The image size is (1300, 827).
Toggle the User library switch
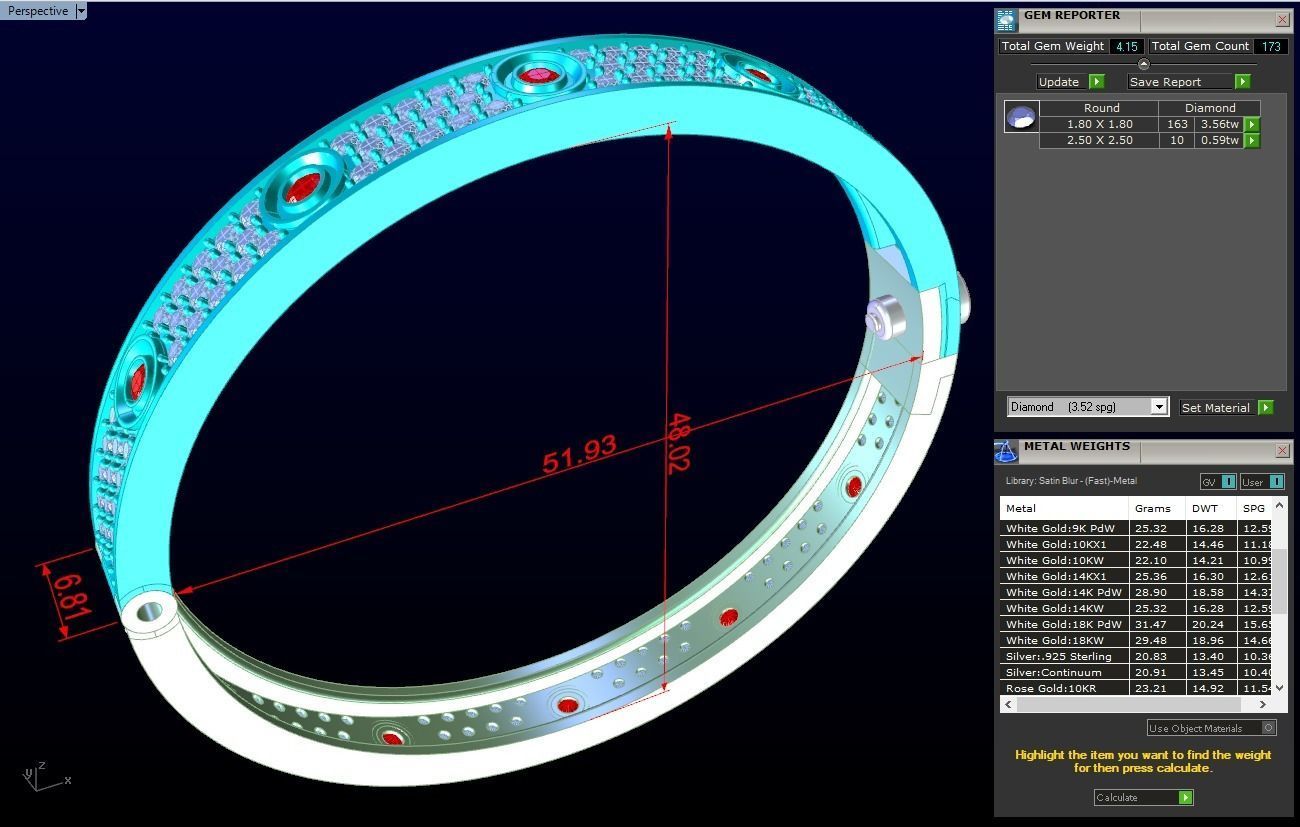coord(1262,482)
